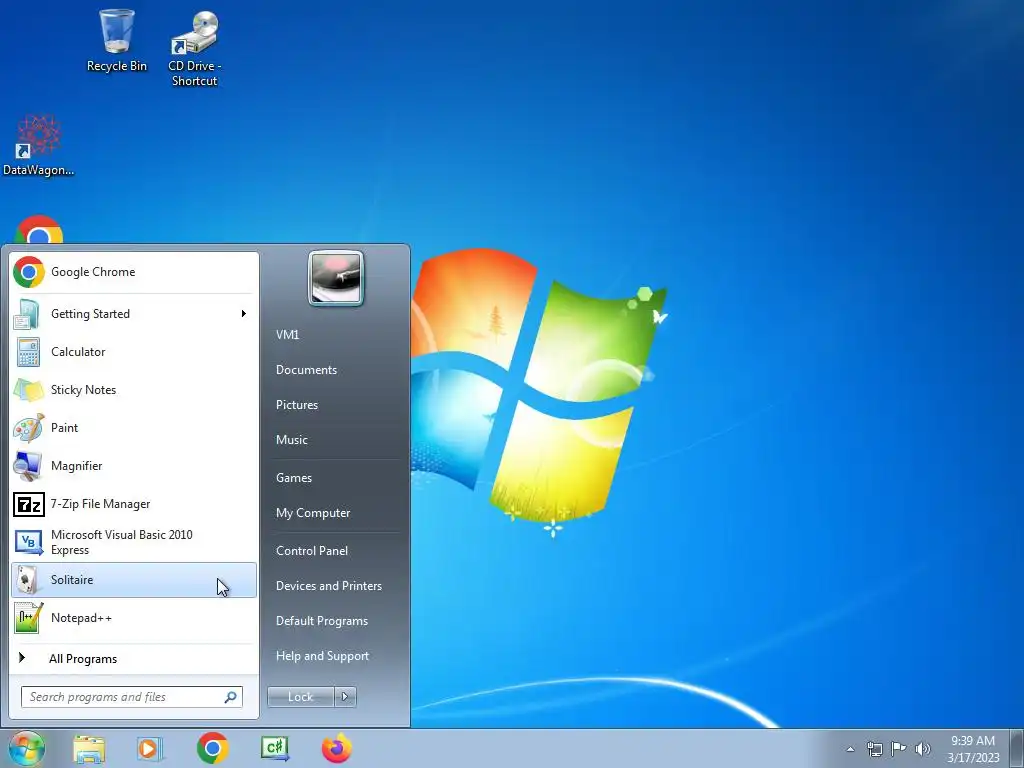Screen dimensions: 1024x768
Task: Launch Calculator from the Start menu
Action: pyautogui.click(x=134, y=352)
